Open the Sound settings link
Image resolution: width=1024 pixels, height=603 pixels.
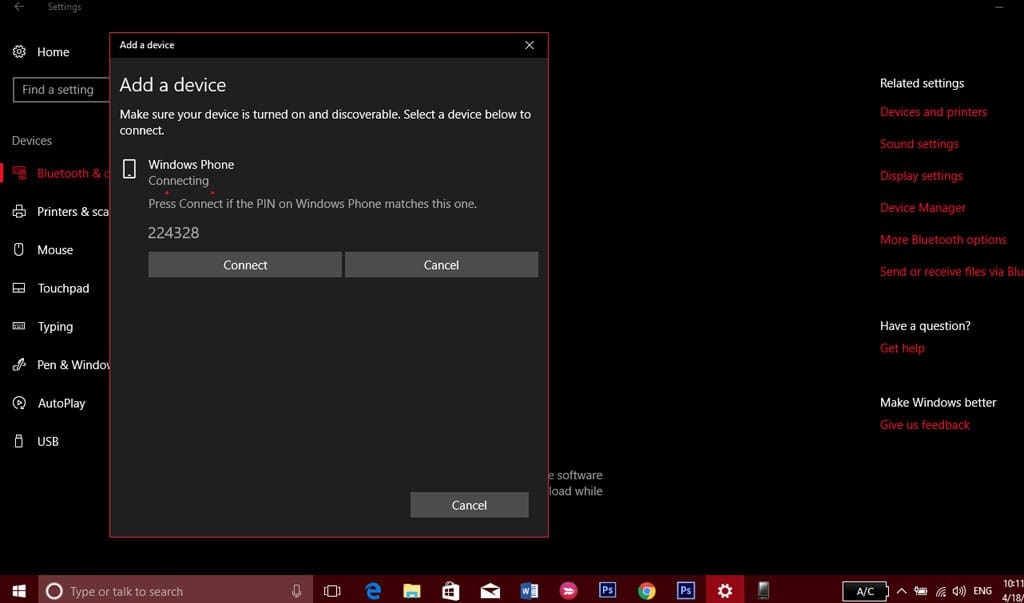(919, 144)
